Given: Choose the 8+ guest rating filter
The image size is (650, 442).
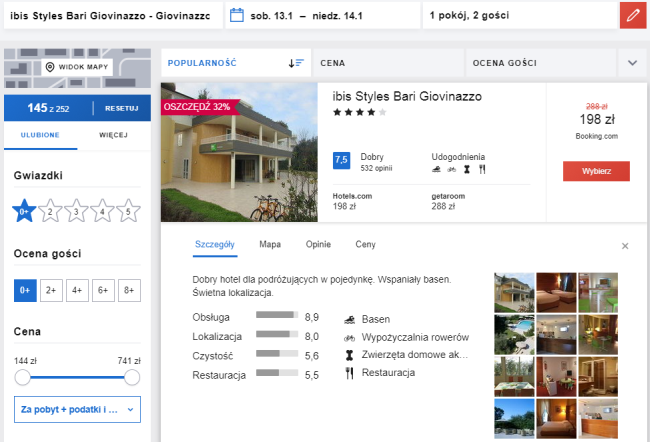Looking at the screenshot, I should (x=128, y=290).
